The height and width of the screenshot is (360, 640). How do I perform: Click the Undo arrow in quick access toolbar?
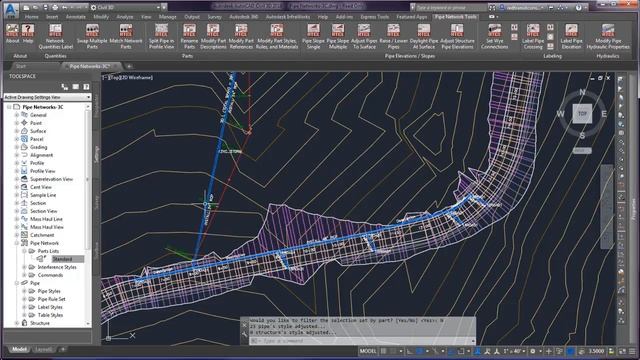tap(64, 7)
